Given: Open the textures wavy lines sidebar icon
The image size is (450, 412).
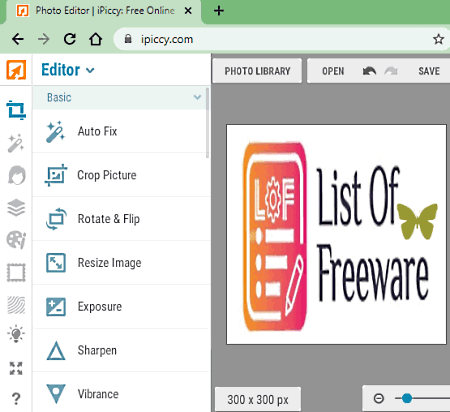Looking at the screenshot, I should pos(16,305).
